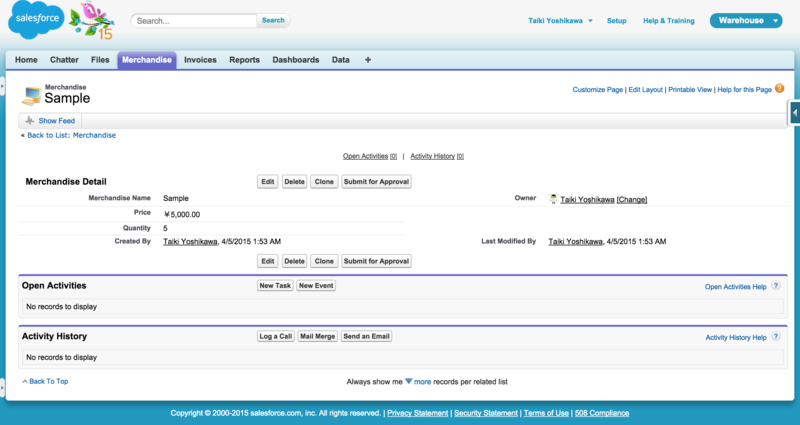Open Terms of Use footer link
The image size is (800, 425).
tap(546, 413)
